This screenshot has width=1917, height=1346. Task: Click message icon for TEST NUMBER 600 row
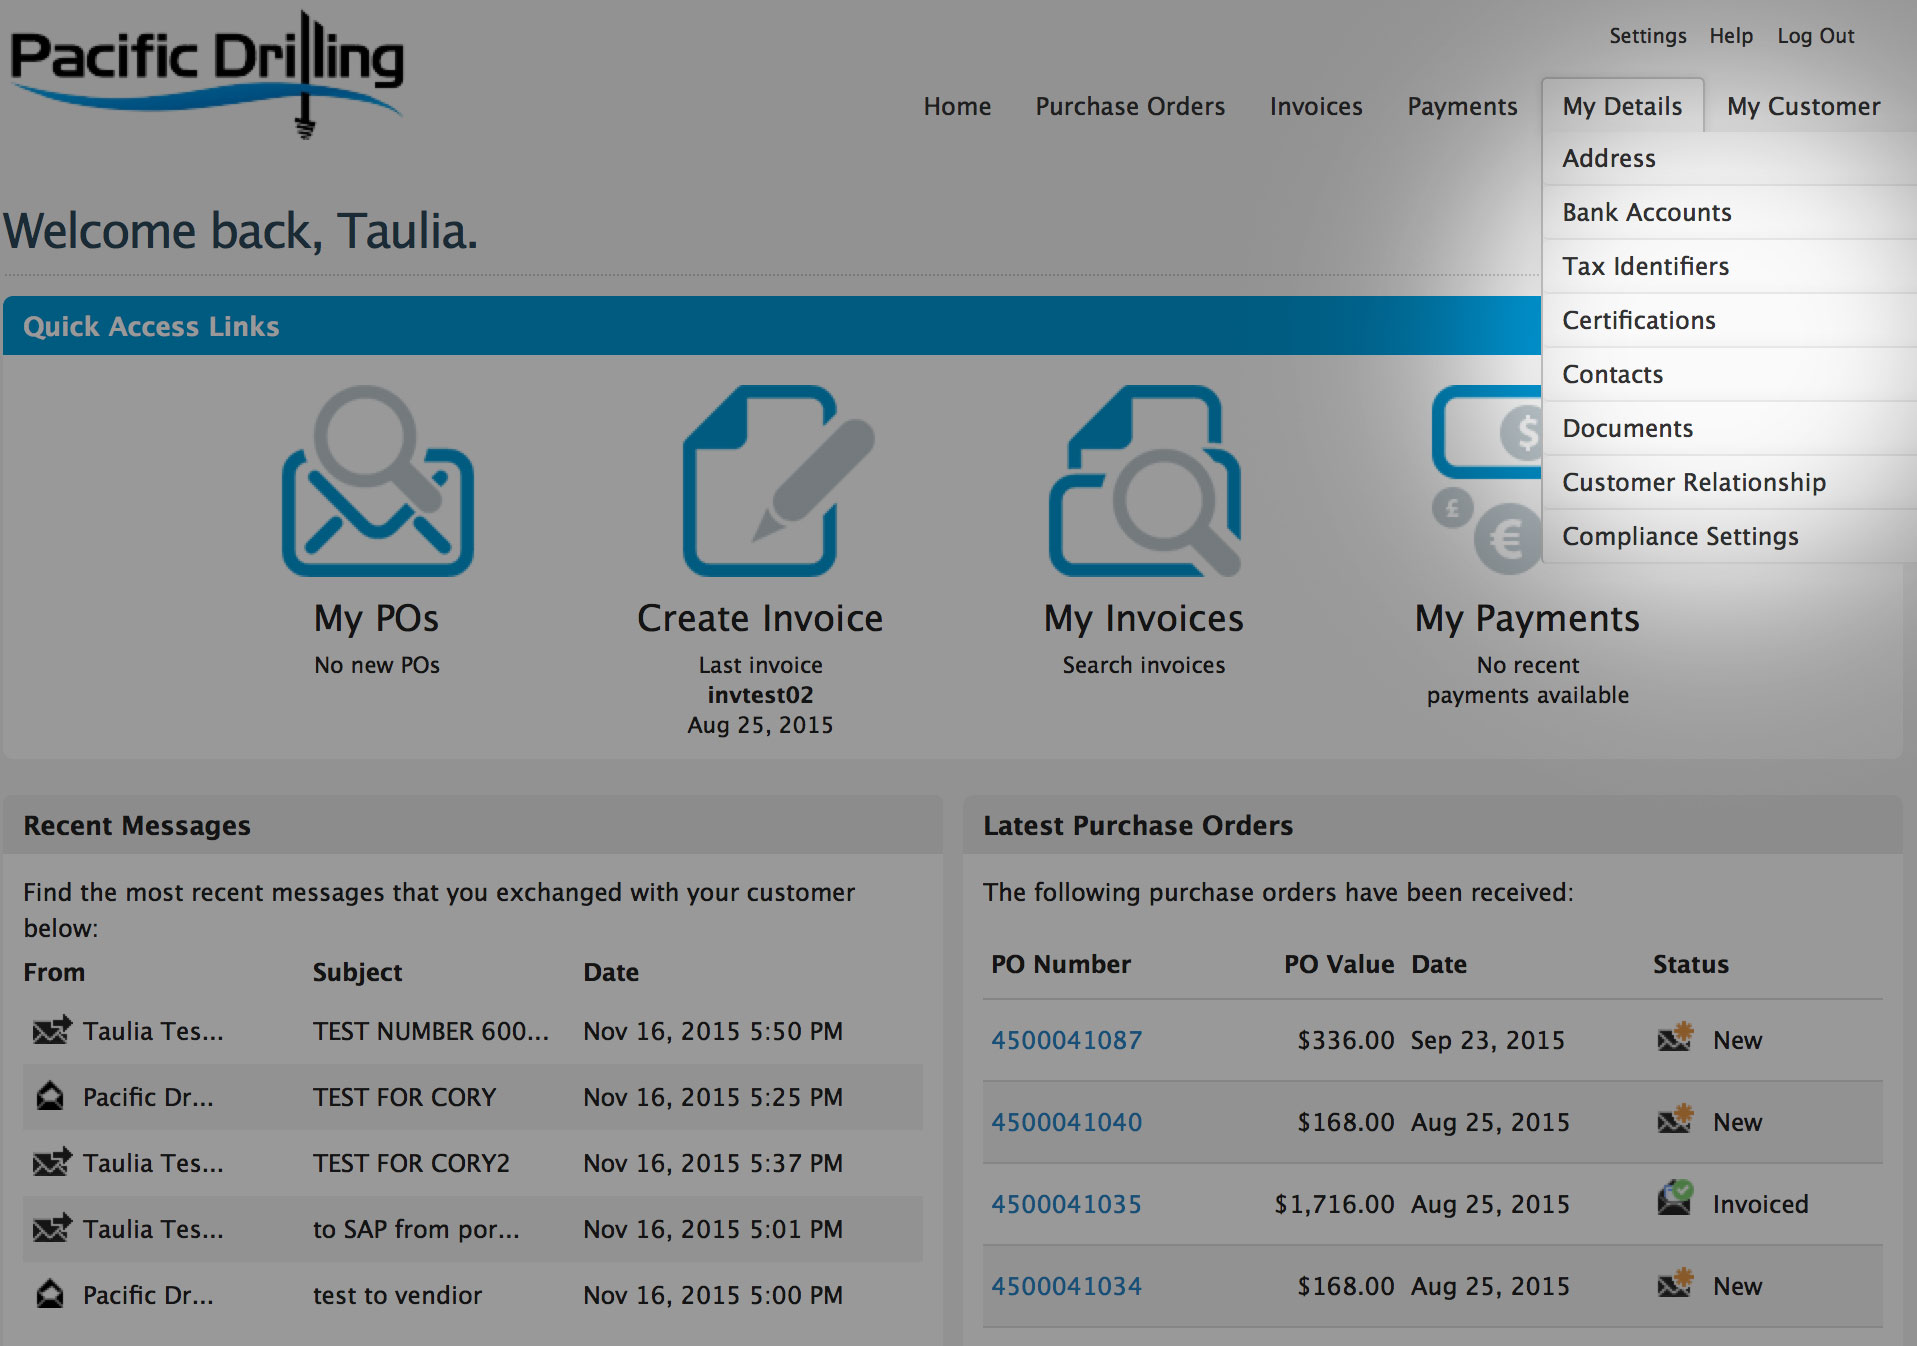point(51,1030)
